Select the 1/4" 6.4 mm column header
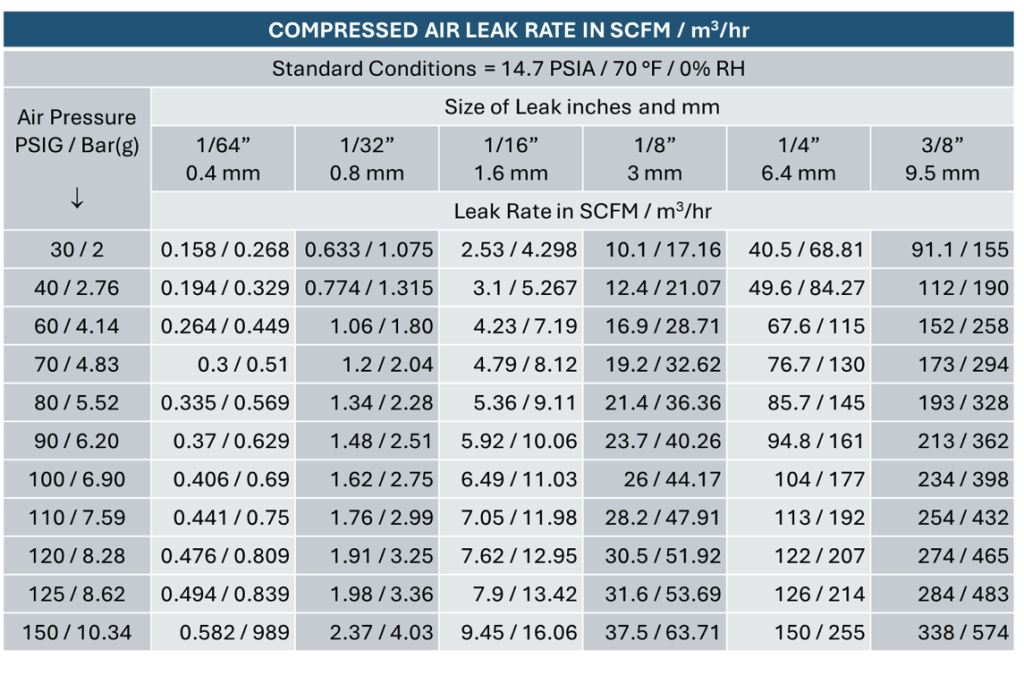Viewport: 1024px width, 675px height. (798, 159)
